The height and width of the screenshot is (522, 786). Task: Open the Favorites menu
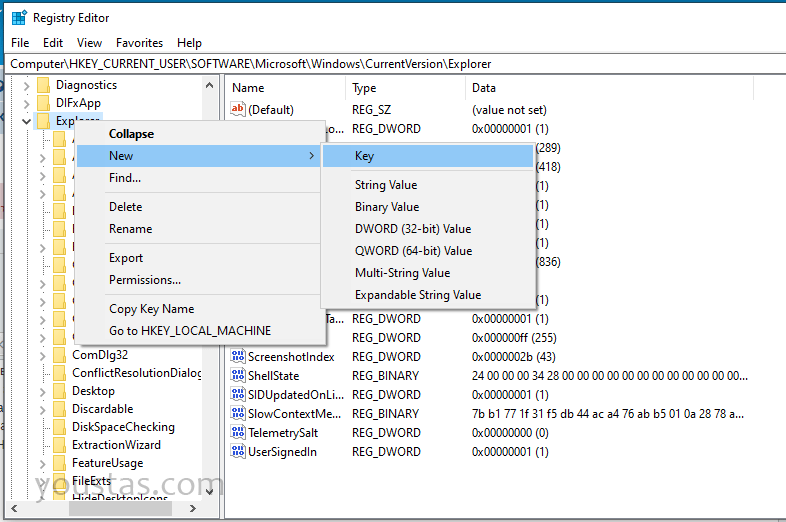139,43
